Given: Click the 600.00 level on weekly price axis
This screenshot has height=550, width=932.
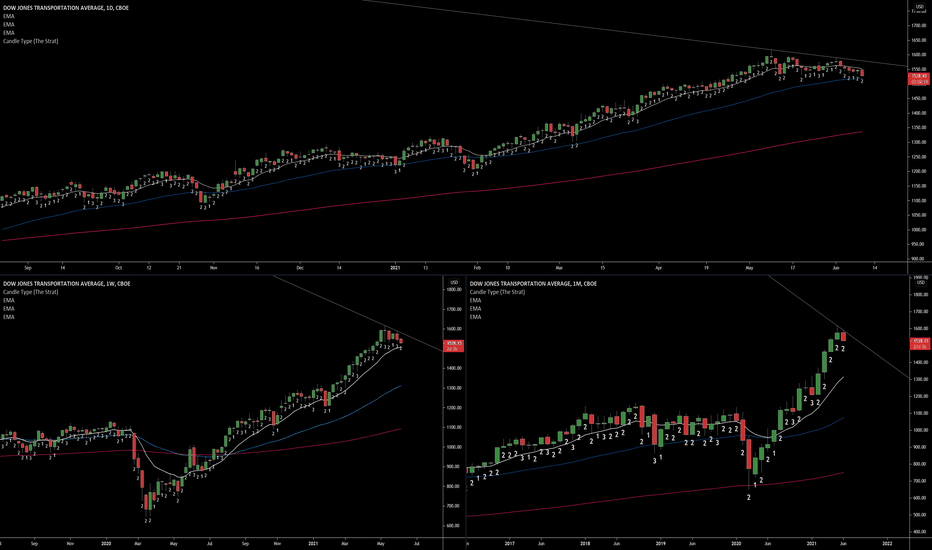Looking at the screenshot, I should click(x=454, y=526).
